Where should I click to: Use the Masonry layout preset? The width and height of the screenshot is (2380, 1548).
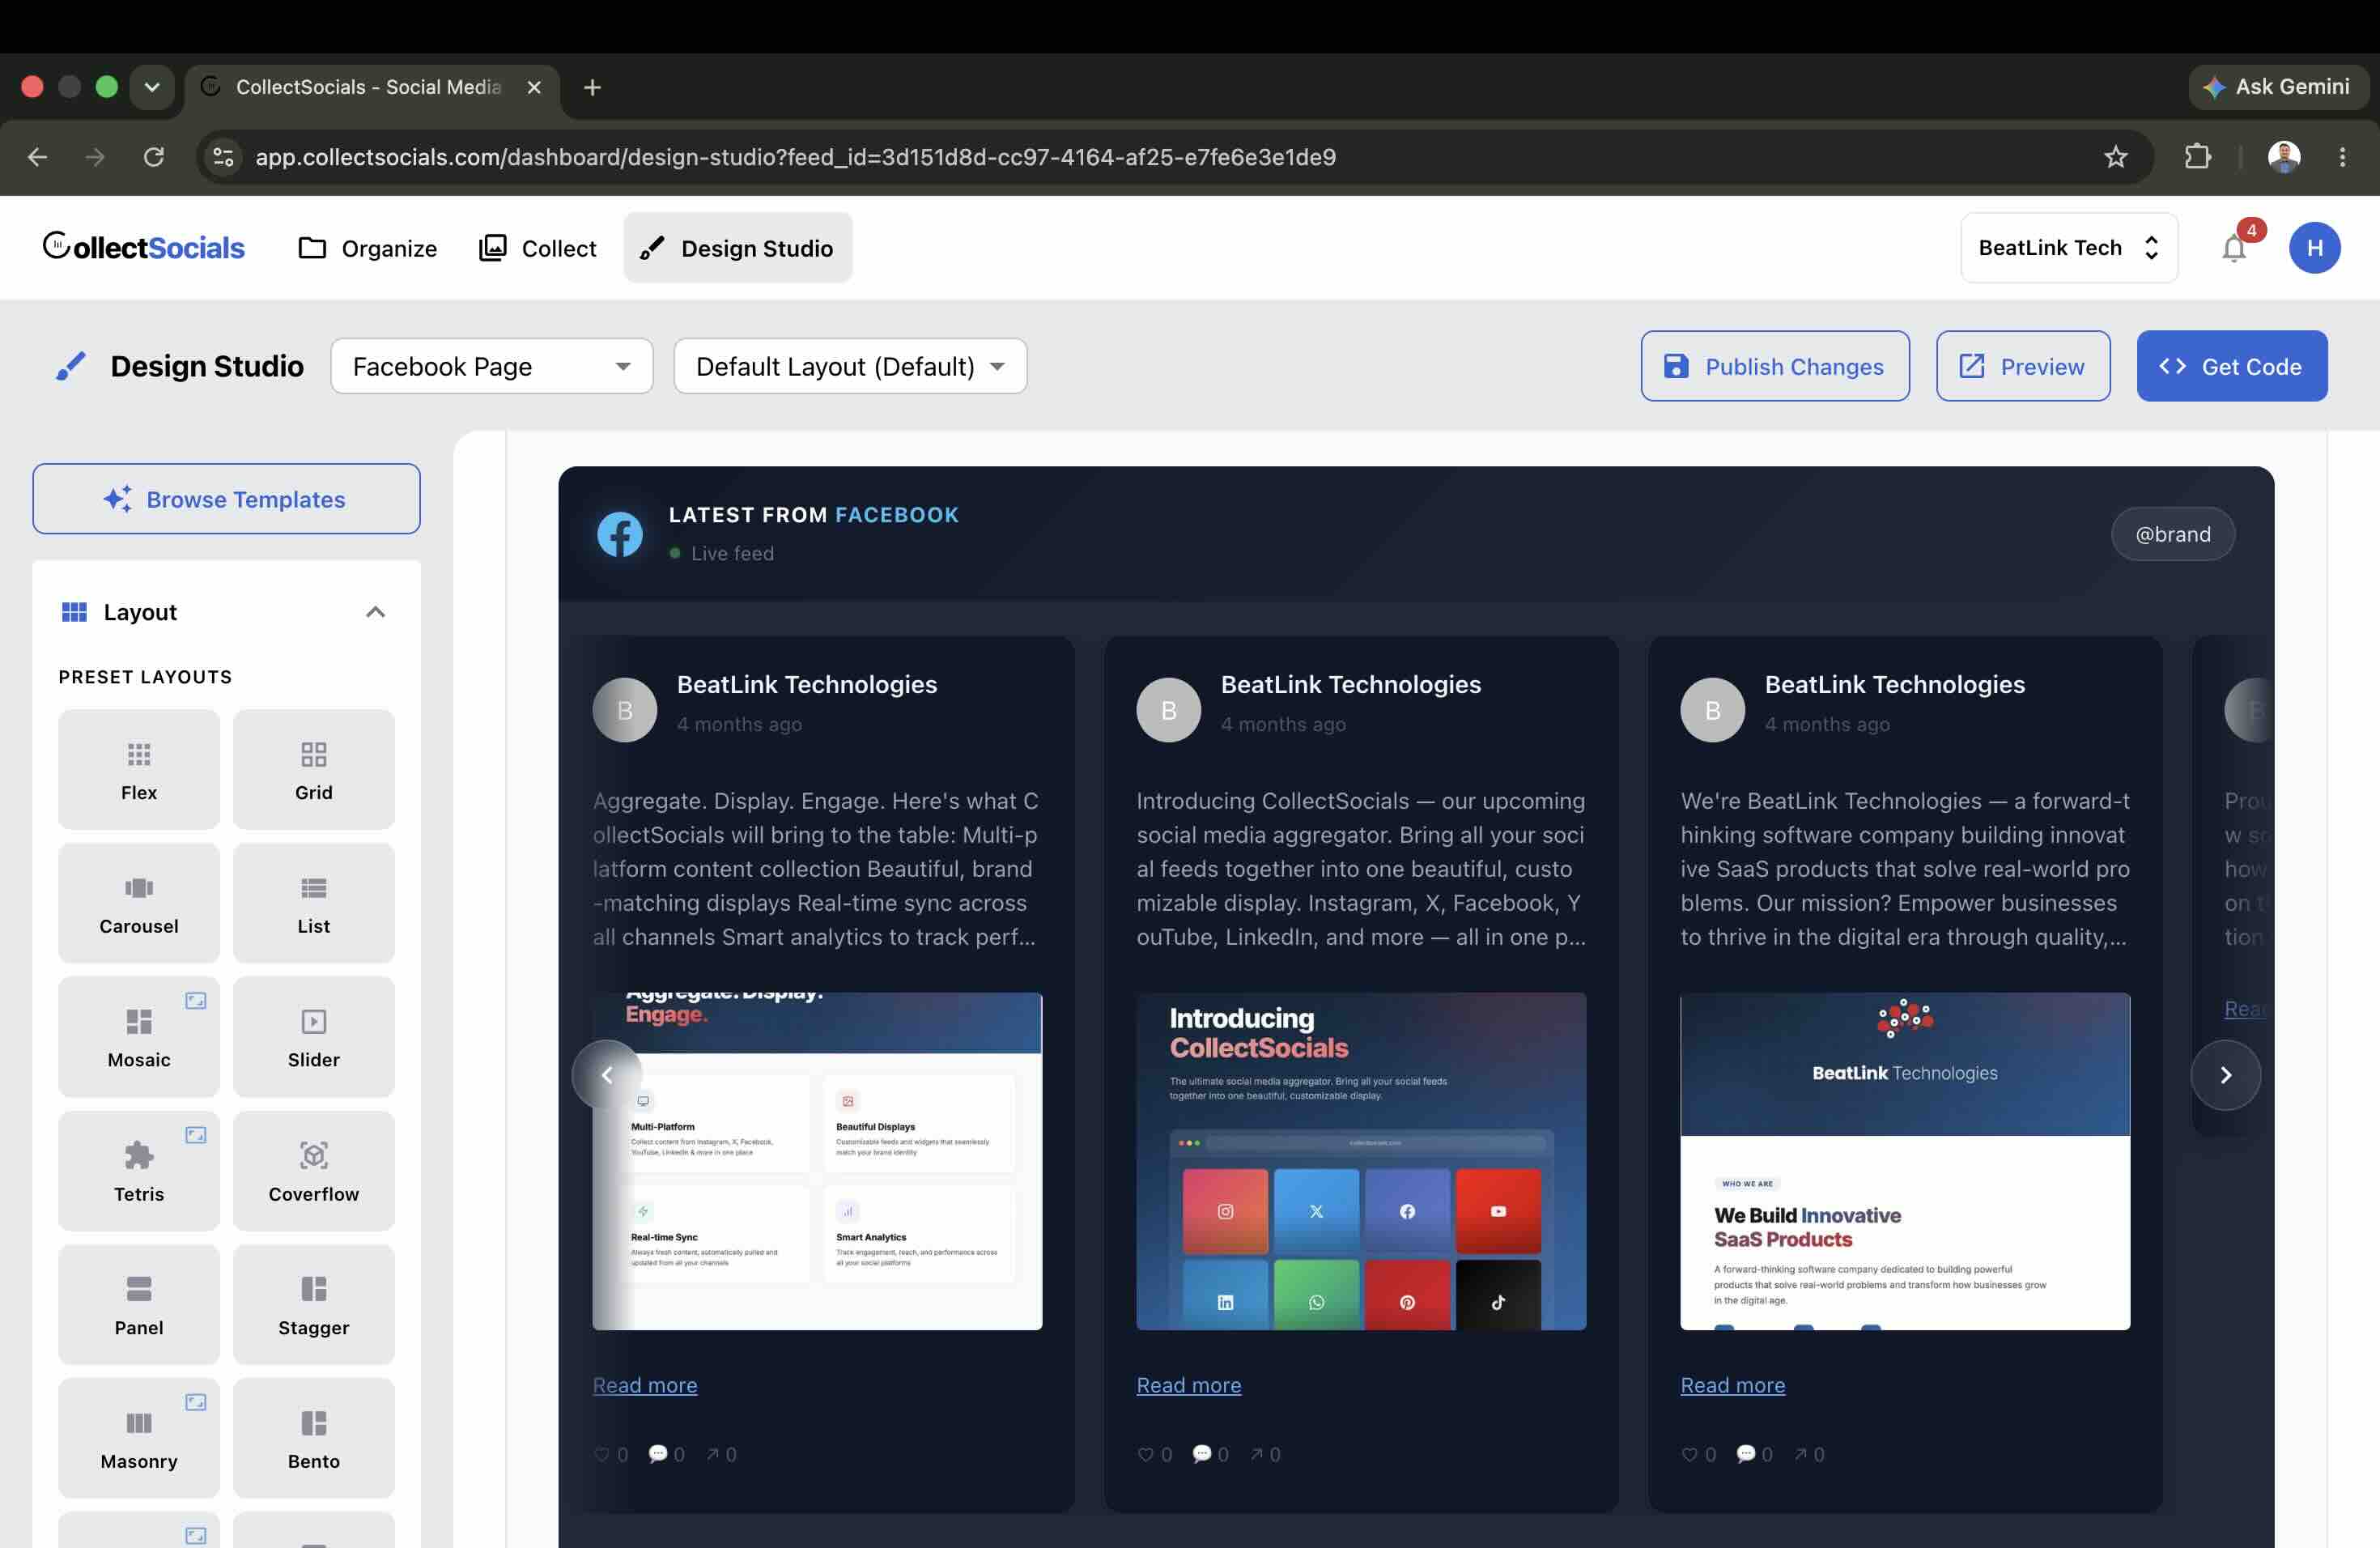click(139, 1438)
